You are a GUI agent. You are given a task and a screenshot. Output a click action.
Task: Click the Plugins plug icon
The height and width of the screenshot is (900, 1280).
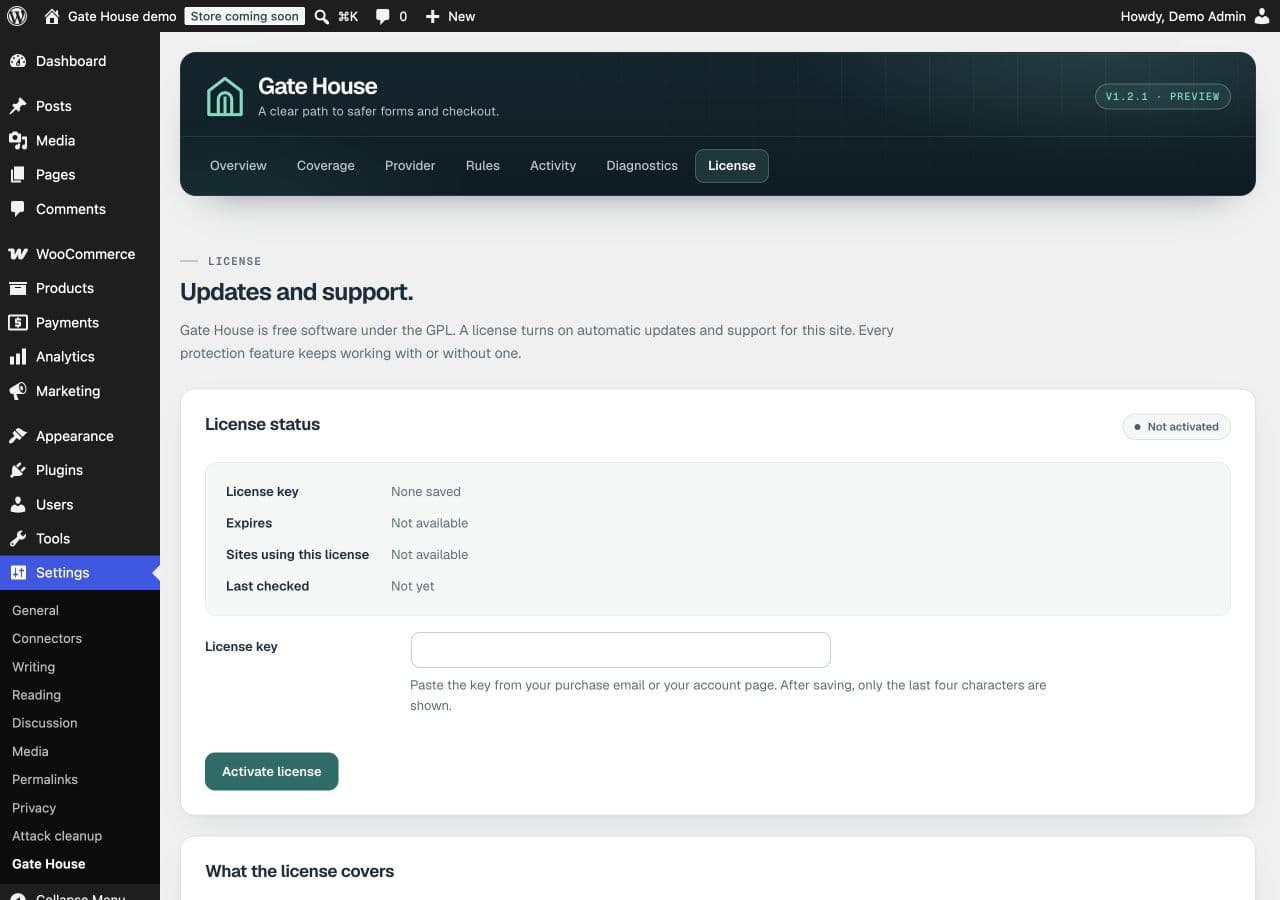(18, 470)
